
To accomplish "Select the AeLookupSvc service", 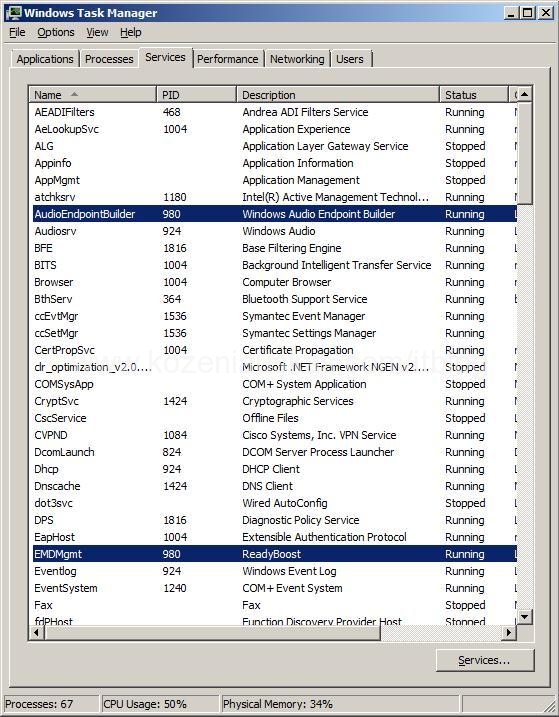I will (x=274, y=129).
